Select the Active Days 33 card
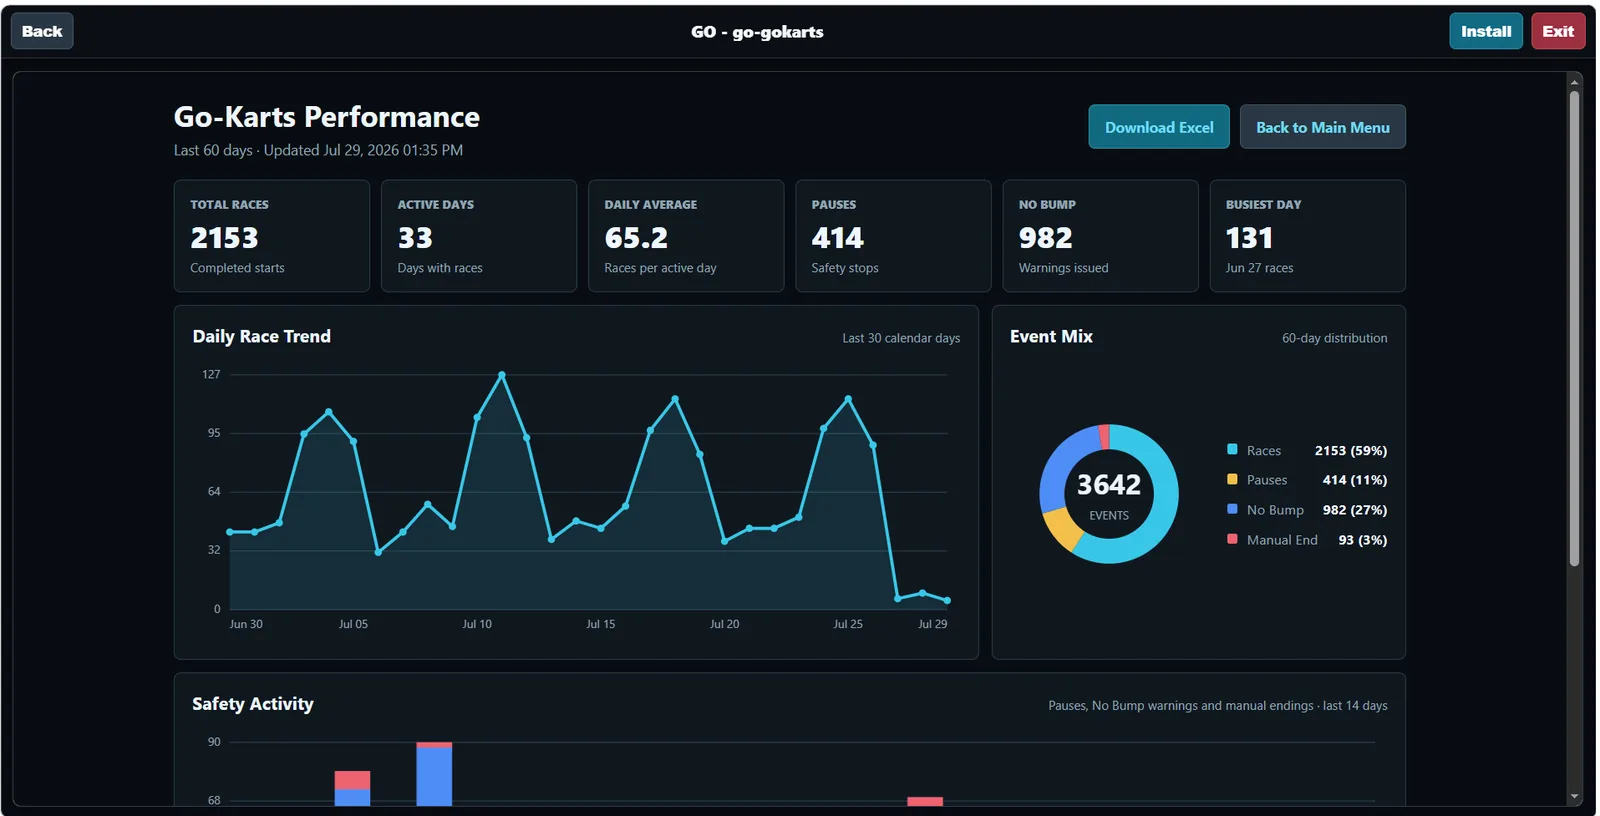Viewport: 1600px width, 816px height. tap(479, 236)
